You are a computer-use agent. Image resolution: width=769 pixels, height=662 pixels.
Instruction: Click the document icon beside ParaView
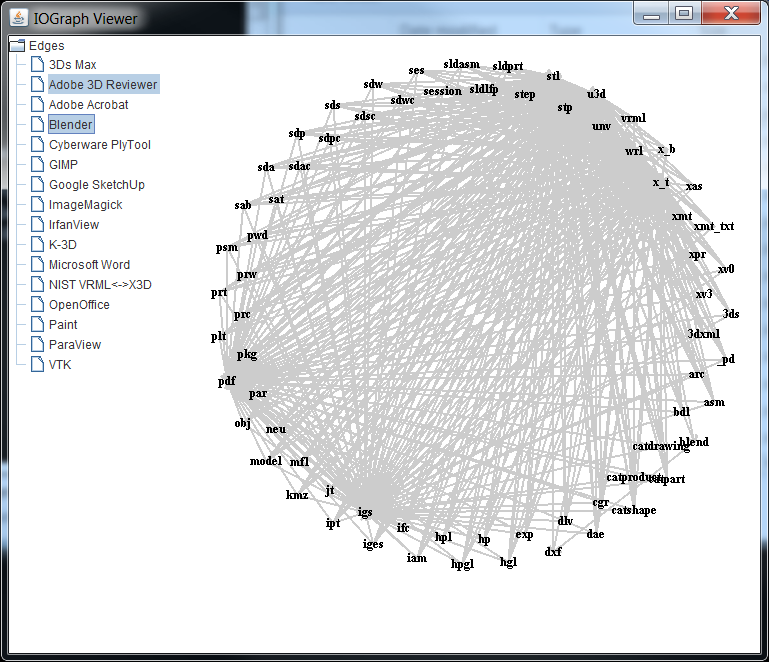coord(37,344)
